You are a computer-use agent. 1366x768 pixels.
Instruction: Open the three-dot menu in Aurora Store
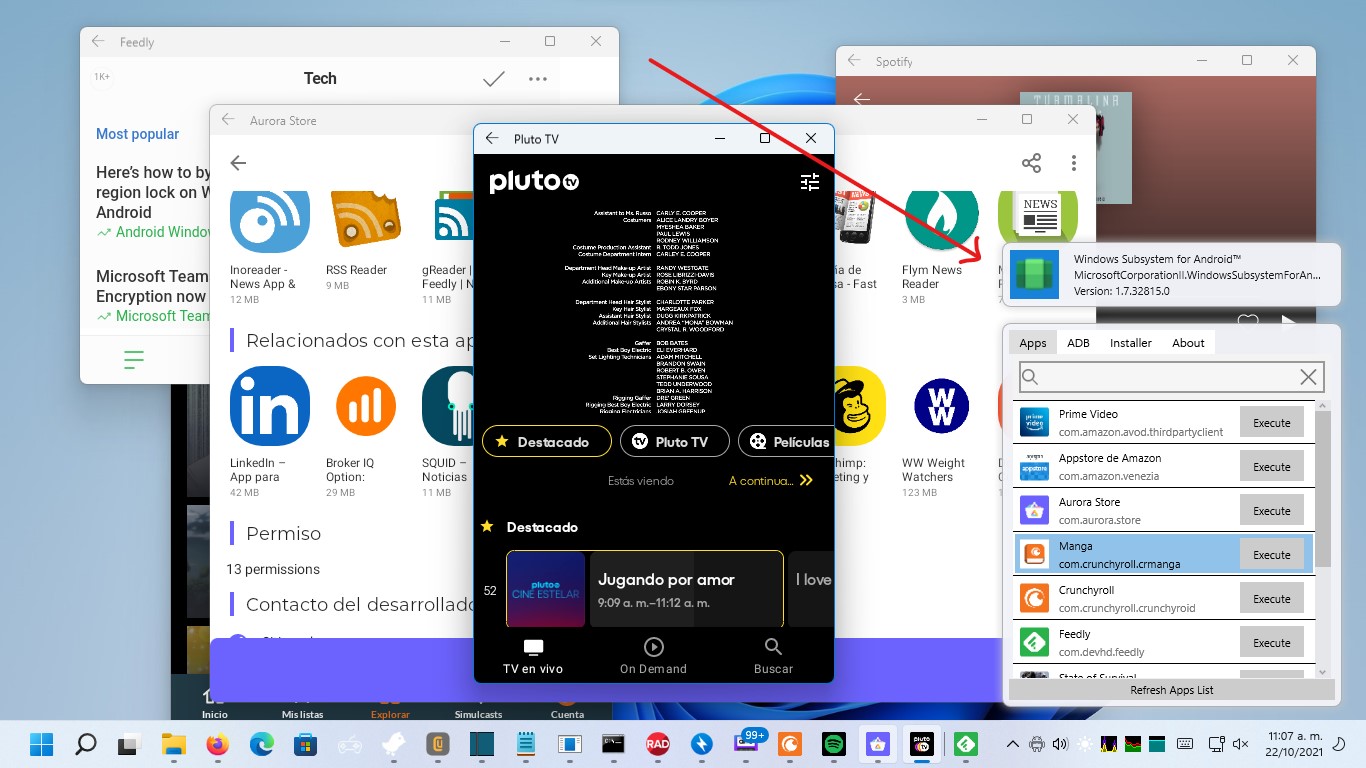coord(1074,163)
